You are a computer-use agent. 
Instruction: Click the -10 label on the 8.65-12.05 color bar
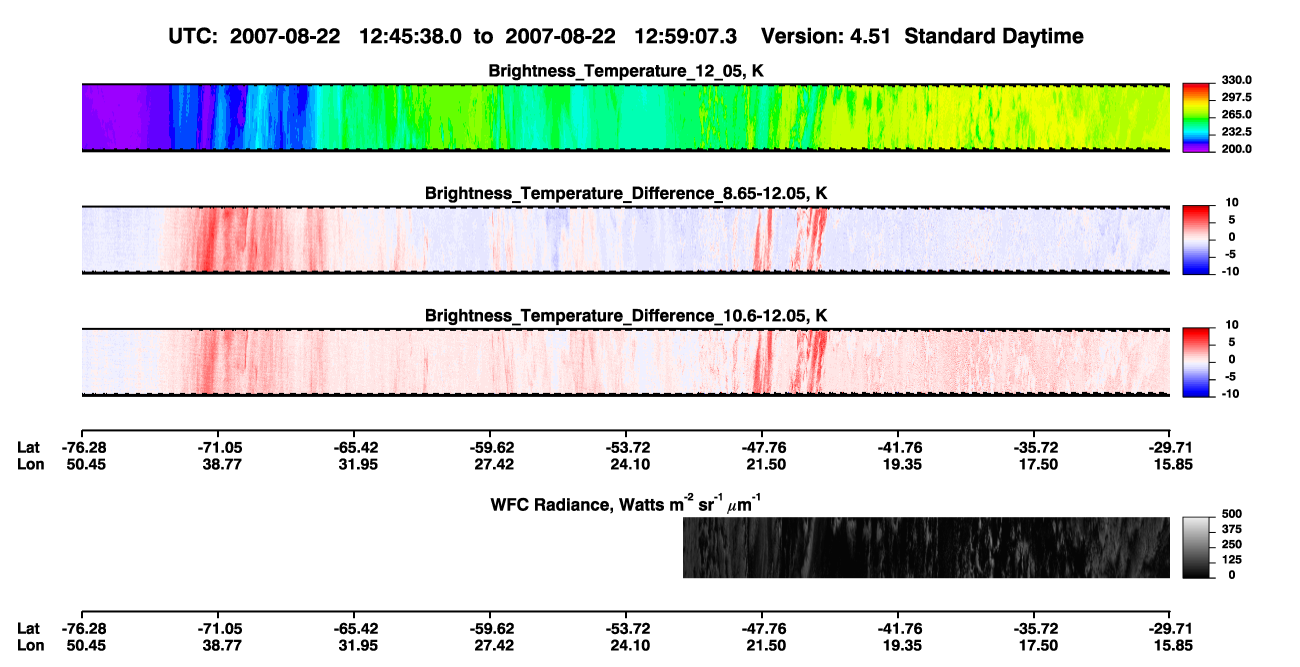pos(1232,271)
